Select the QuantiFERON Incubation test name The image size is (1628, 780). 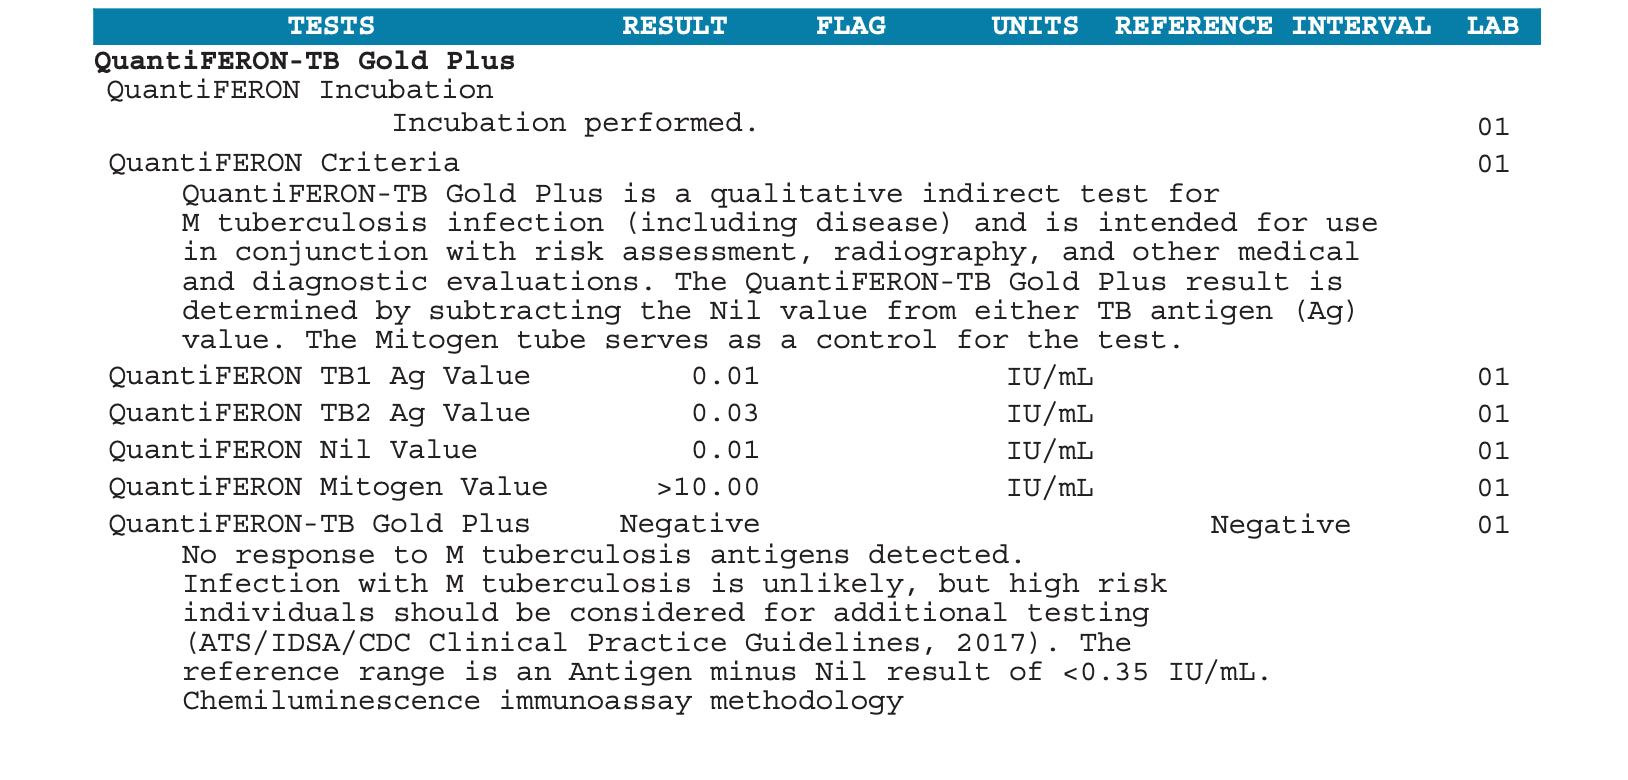pos(300,90)
